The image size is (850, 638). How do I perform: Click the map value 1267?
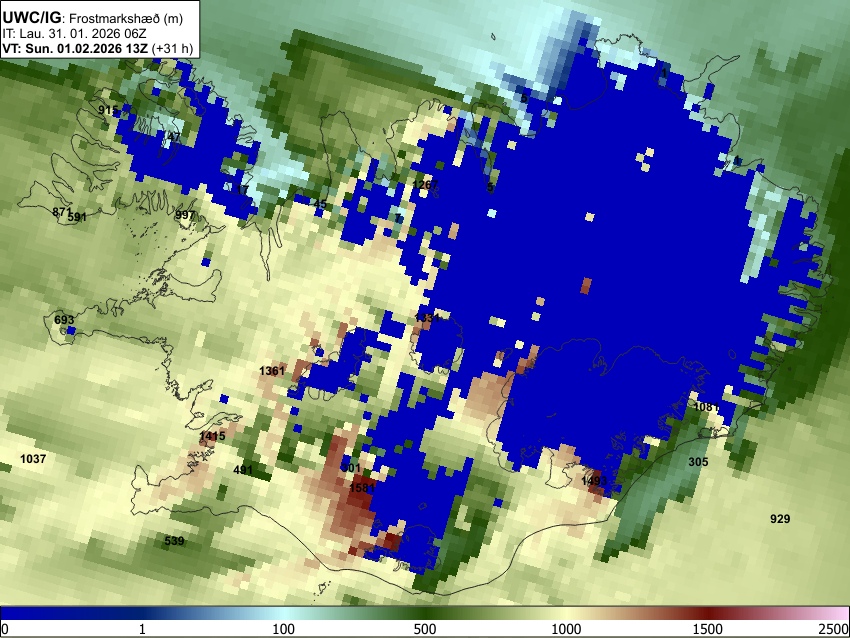425,184
